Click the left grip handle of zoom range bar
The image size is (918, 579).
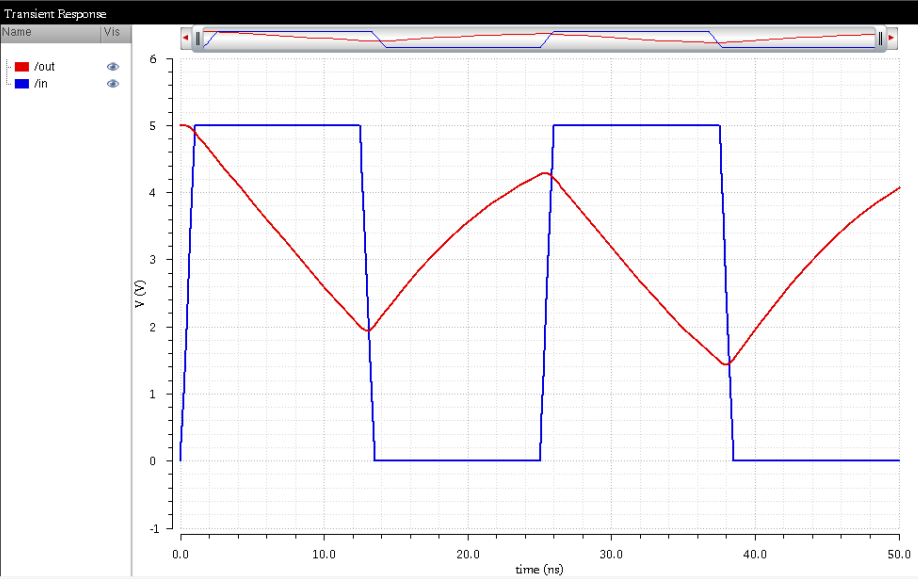tap(198, 38)
